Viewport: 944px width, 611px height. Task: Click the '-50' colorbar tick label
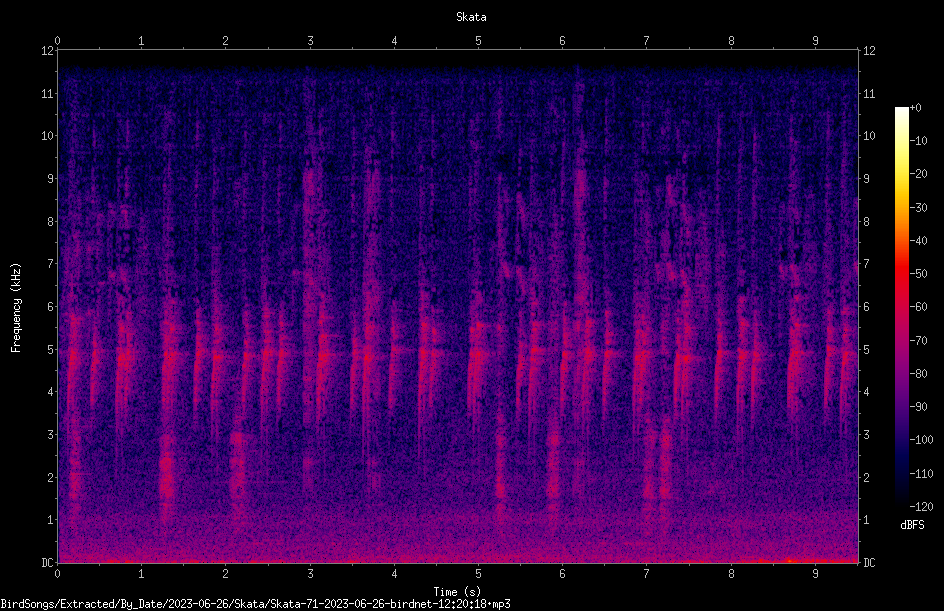coord(919,274)
